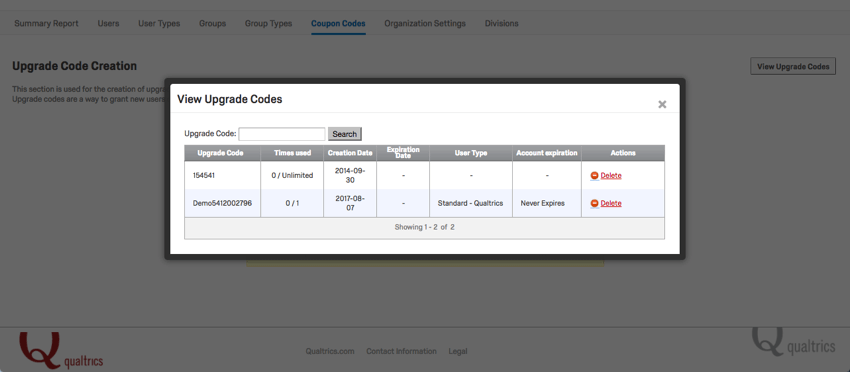
Task: Click Delete link for Demo5412002796 row
Action: click(611, 203)
